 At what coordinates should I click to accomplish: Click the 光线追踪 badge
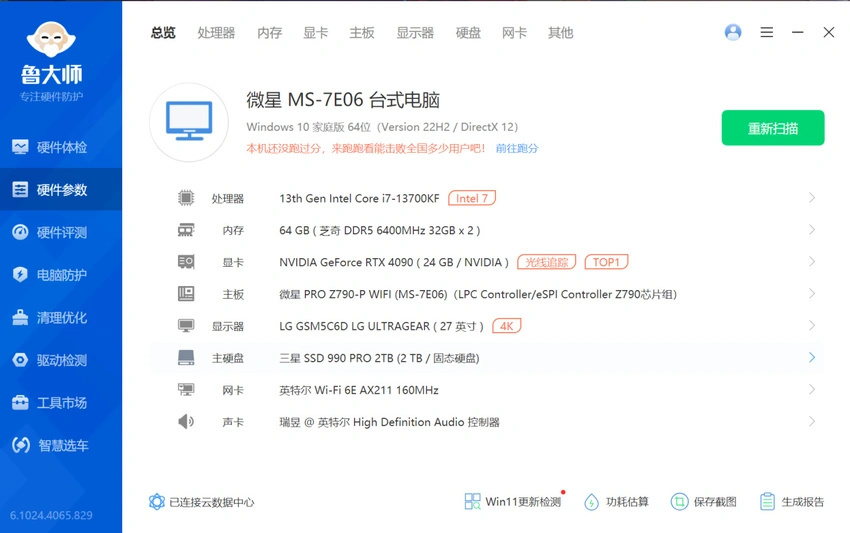tap(546, 262)
